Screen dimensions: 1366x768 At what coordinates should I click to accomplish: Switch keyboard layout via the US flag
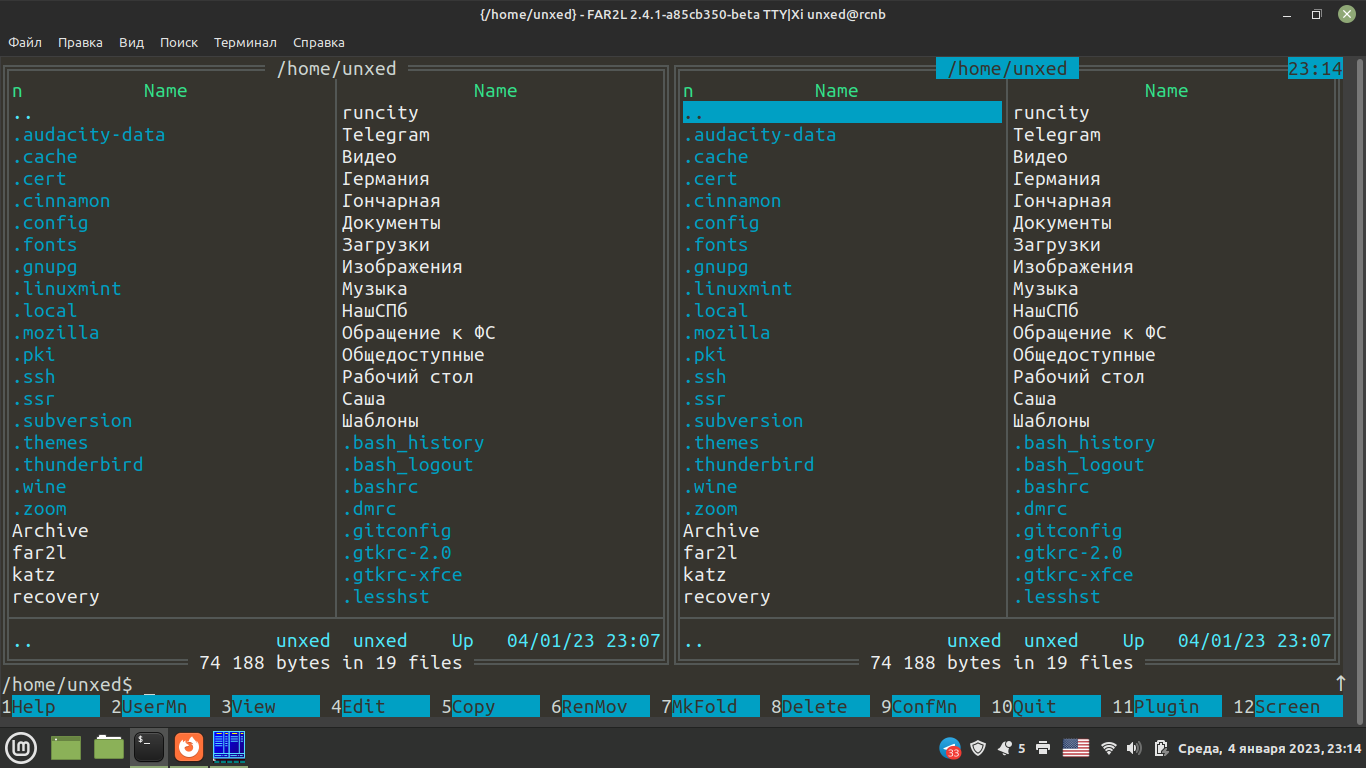(1076, 746)
